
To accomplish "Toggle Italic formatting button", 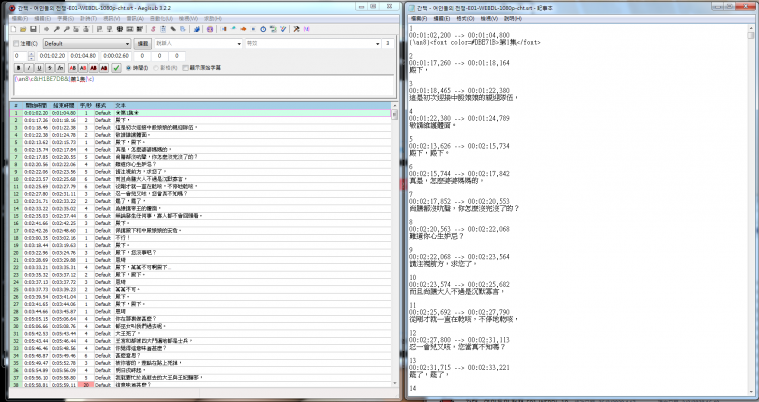I will 29,68.
